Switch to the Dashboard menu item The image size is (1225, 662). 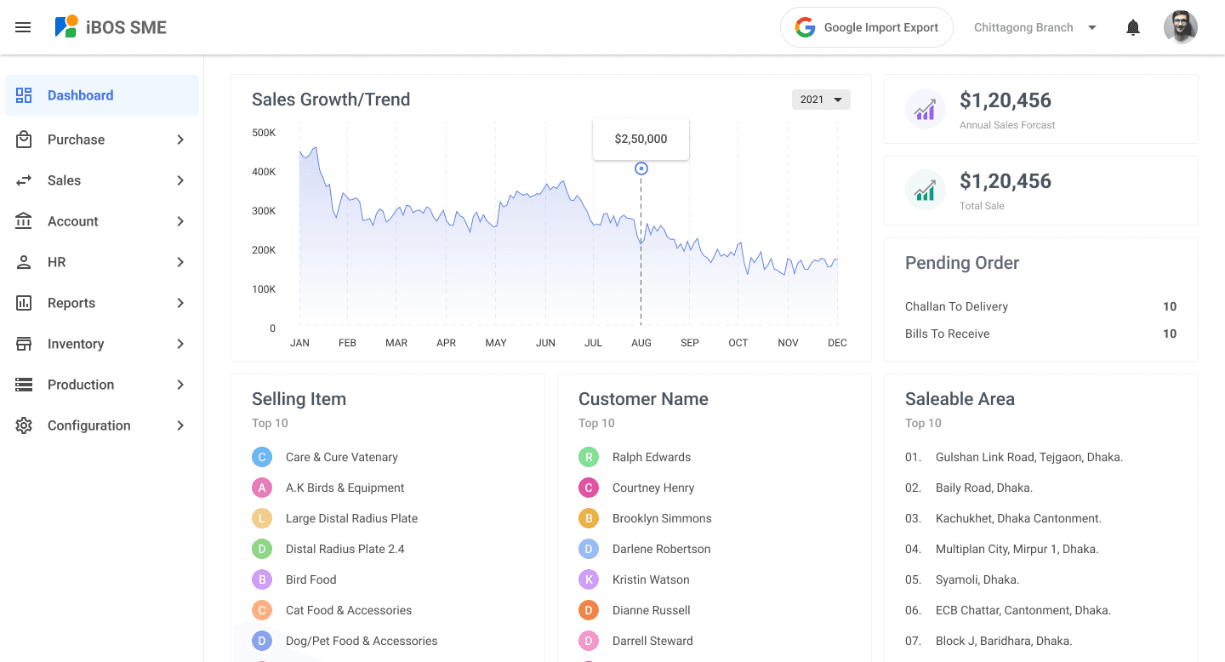coord(80,94)
